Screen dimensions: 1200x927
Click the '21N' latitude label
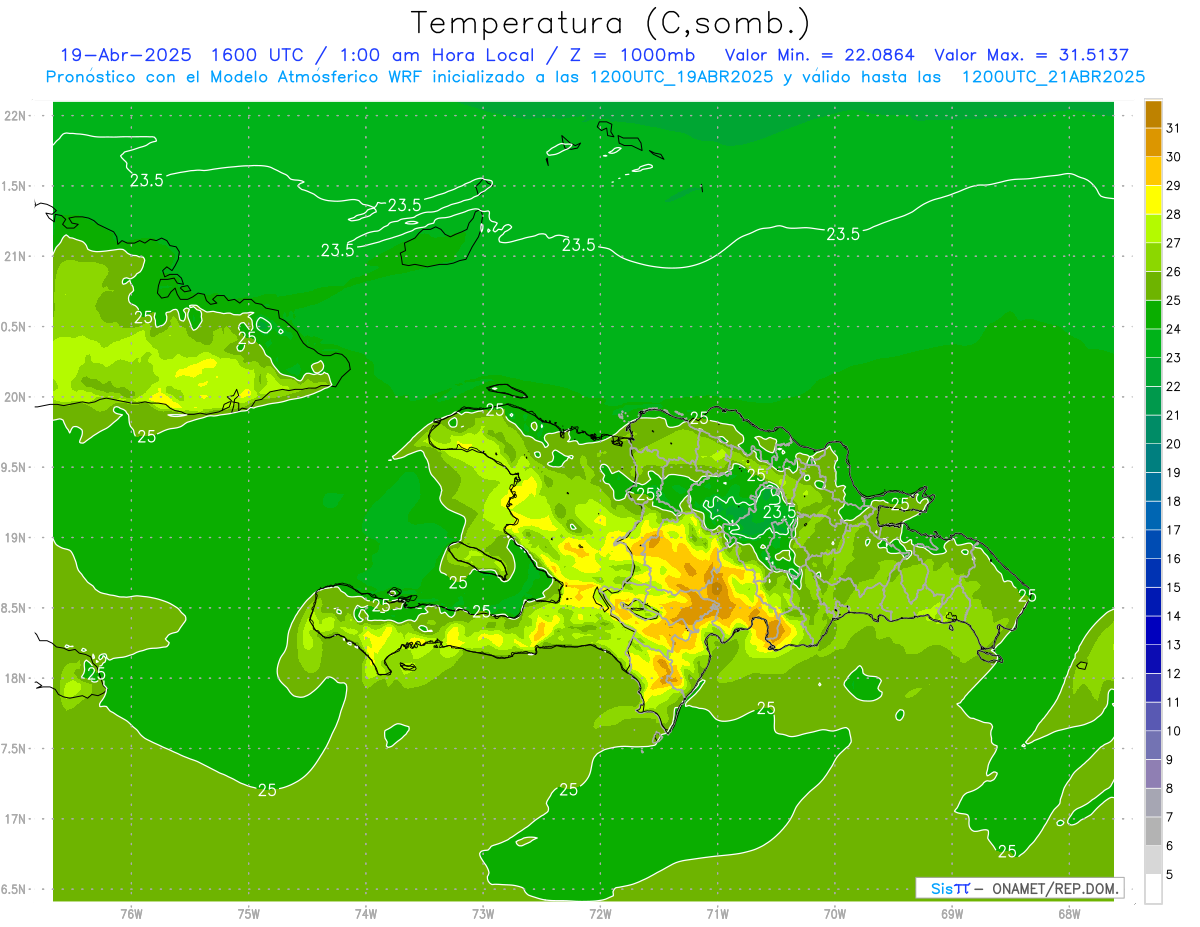pos(17,256)
